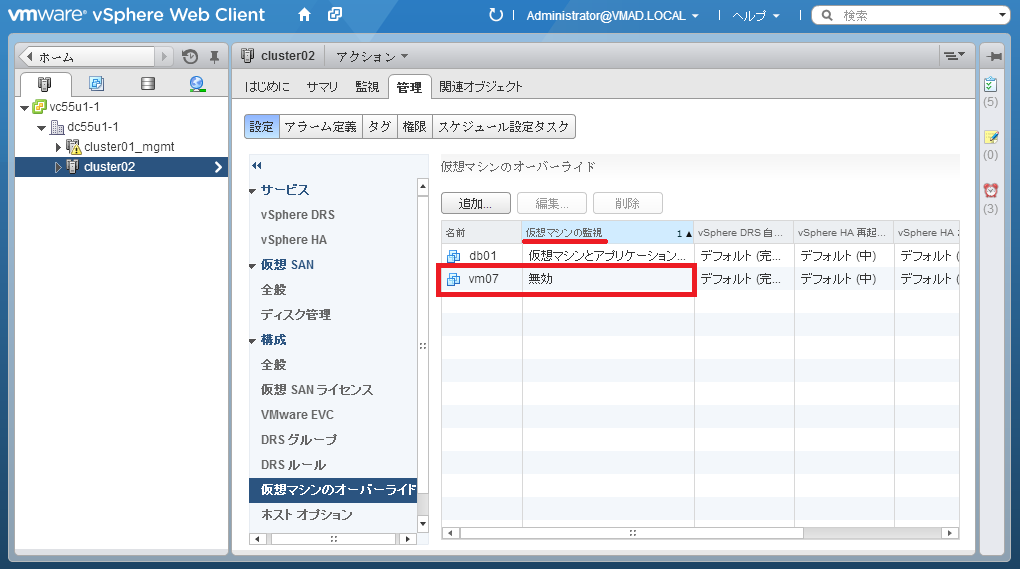Click pin icon on right sidebar

point(994,57)
